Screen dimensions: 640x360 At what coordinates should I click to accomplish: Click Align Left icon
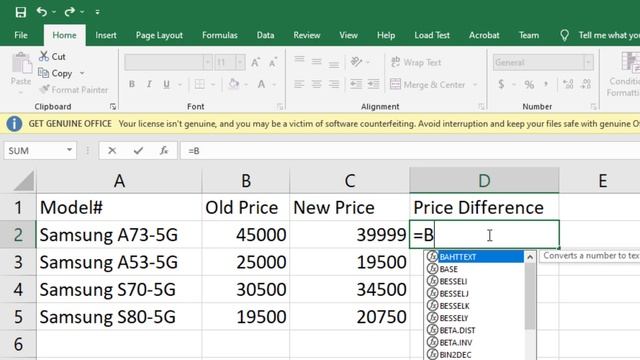[x=299, y=84]
